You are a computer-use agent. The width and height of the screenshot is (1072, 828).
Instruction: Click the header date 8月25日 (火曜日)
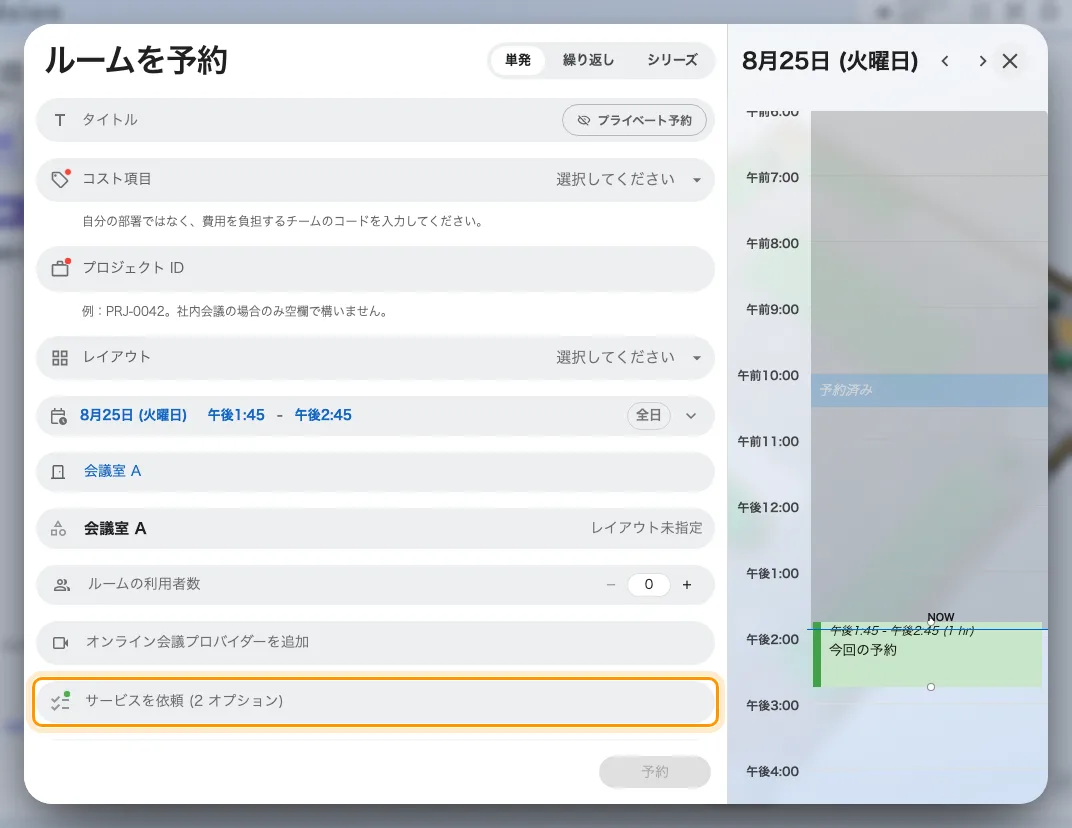pos(830,61)
